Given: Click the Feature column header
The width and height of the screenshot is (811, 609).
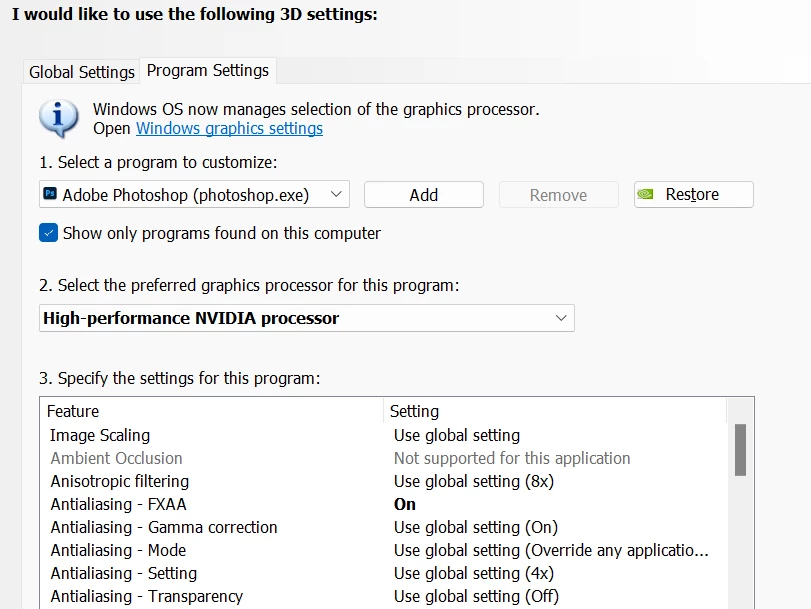Looking at the screenshot, I should (x=212, y=411).
